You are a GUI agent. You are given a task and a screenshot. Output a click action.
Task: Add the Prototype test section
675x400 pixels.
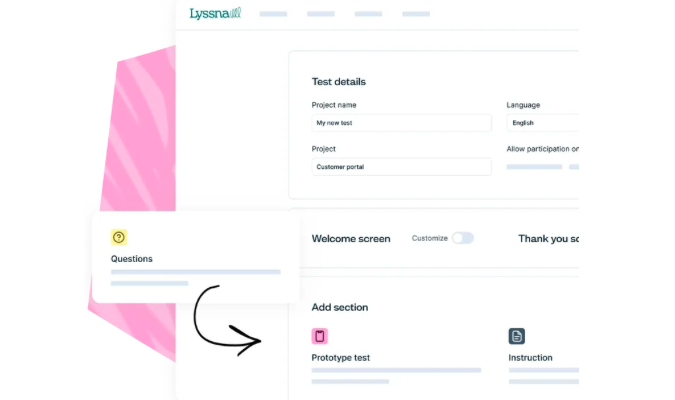pos(341,357)
